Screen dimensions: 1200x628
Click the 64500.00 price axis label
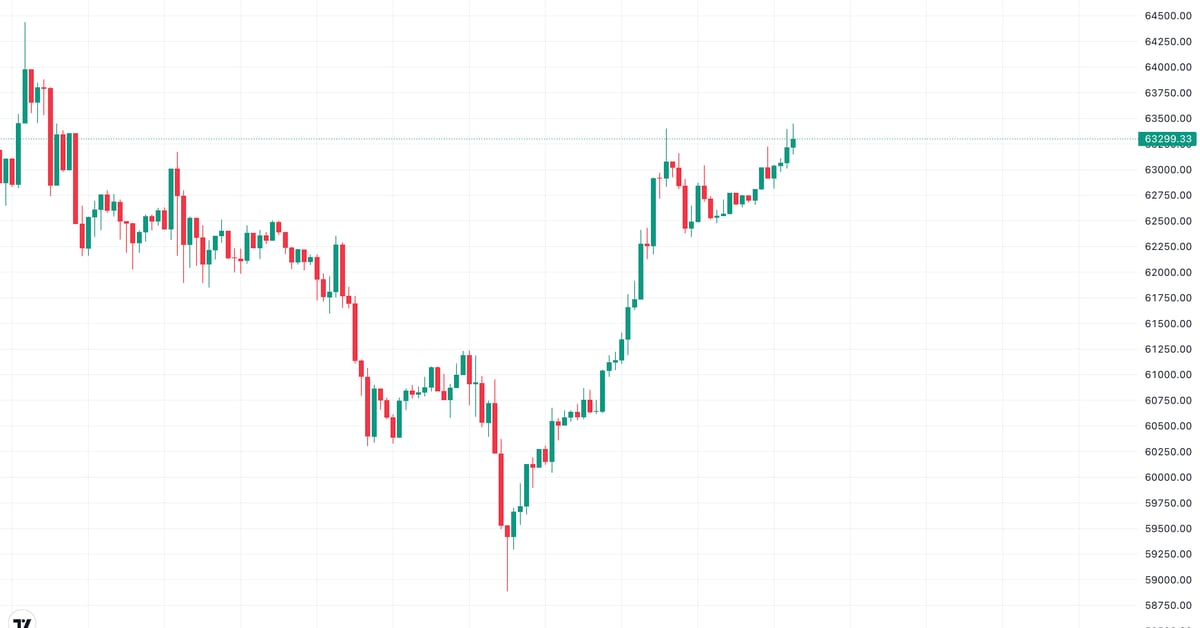[1169, 16]
